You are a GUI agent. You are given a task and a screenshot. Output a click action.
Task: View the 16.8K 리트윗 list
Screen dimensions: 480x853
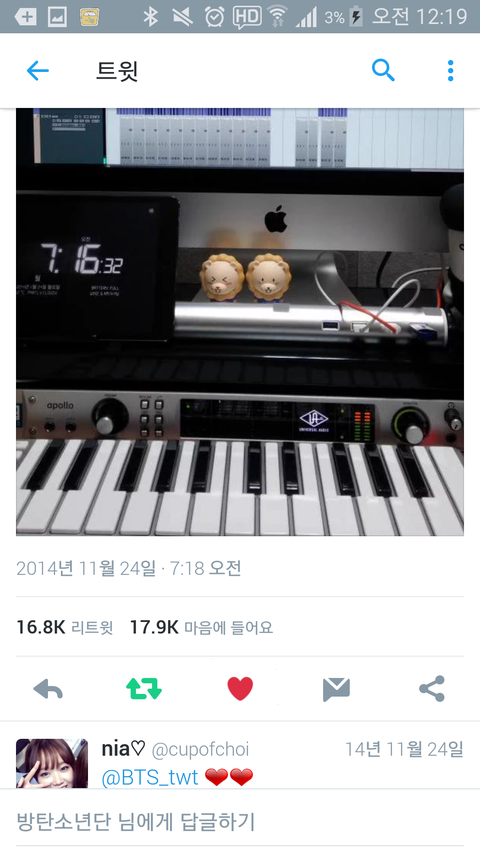[x=65, y=627]
